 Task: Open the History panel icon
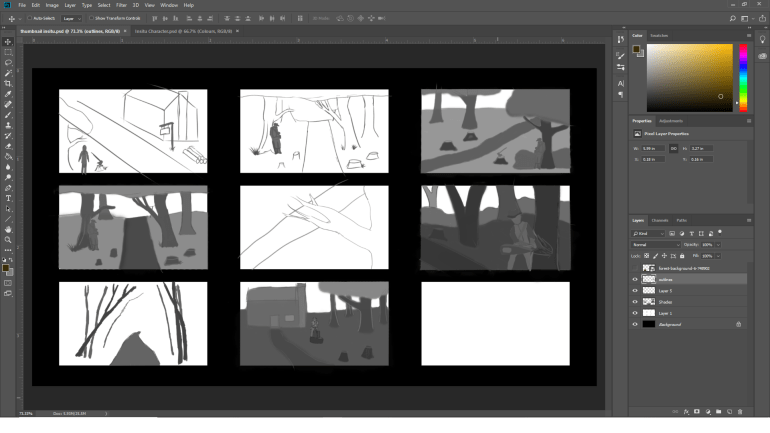[x=621, y=39]
